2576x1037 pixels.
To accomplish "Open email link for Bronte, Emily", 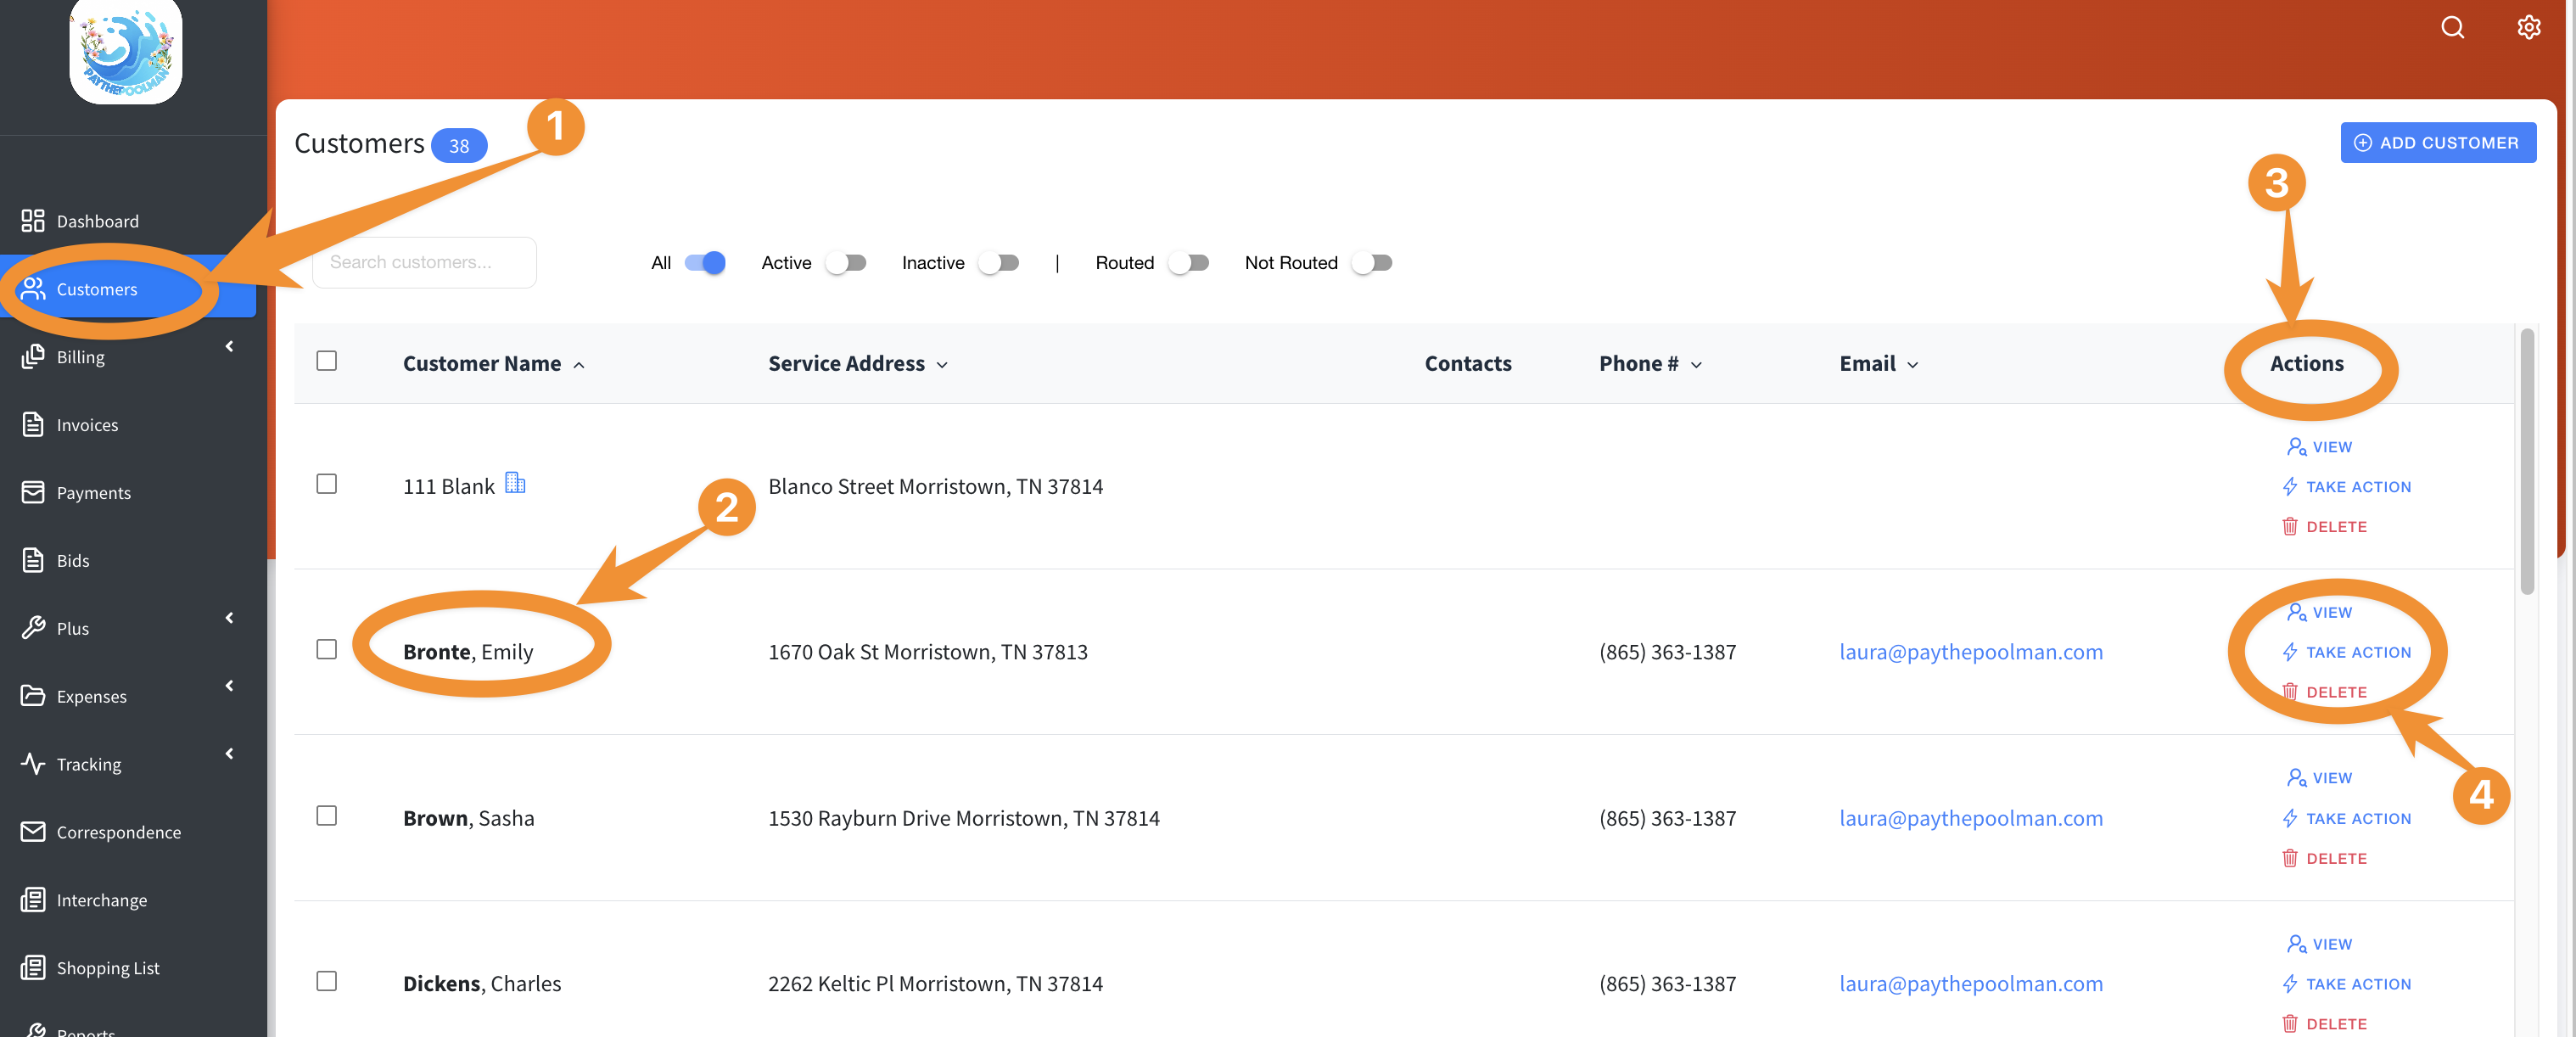I will coord(1970,651).
